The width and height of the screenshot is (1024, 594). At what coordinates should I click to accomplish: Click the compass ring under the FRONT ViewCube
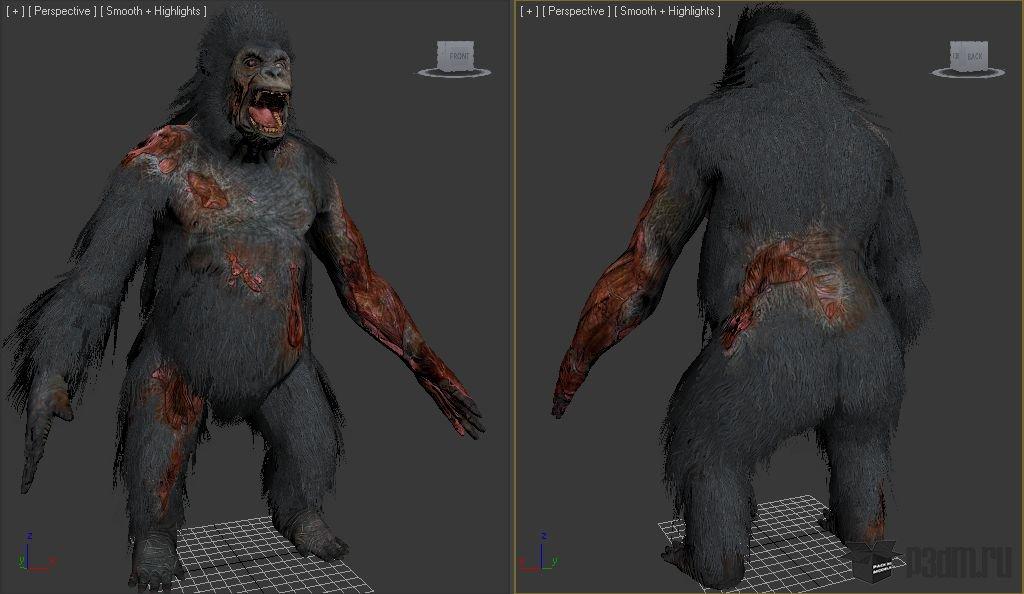[455, 73]
